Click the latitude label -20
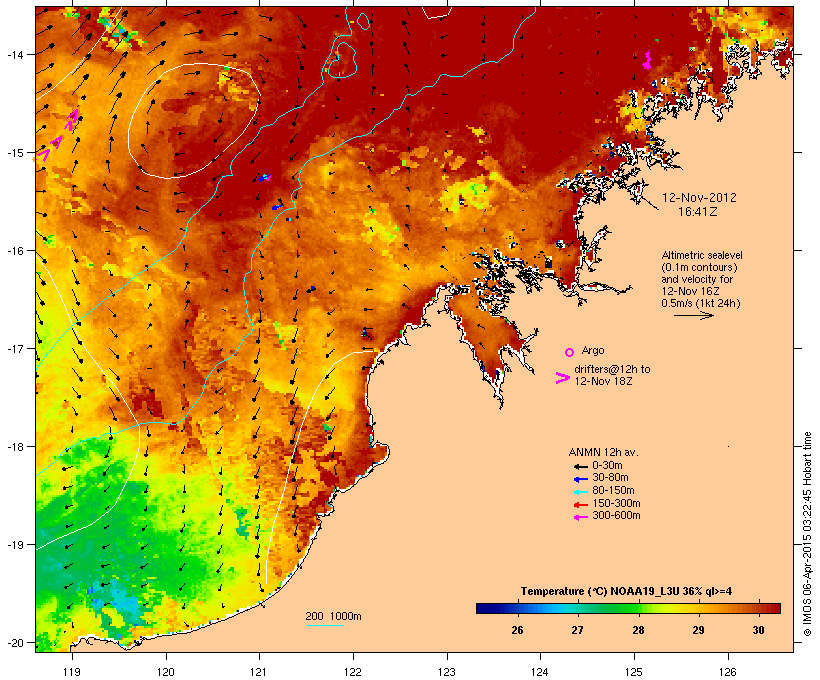Image resolution: width=820 pixels, height=680 pixels. click(x=14, y=643)
